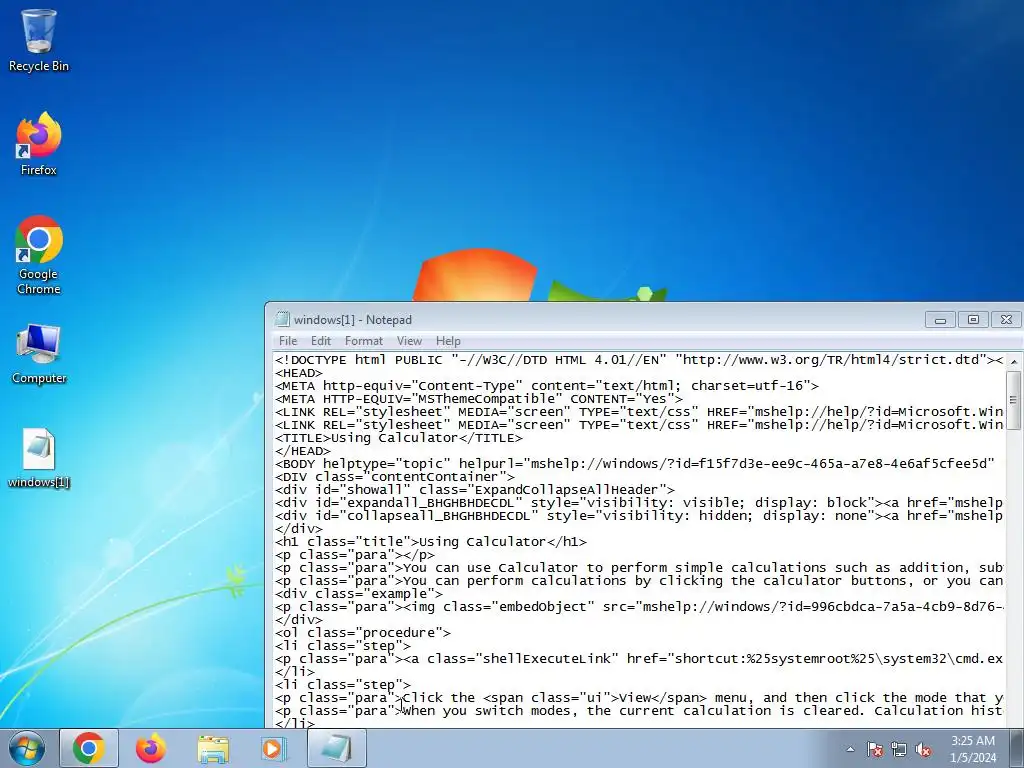Click the line with shellExecuteLink href
Screen dimensions: 1024x768
[639, 658]
